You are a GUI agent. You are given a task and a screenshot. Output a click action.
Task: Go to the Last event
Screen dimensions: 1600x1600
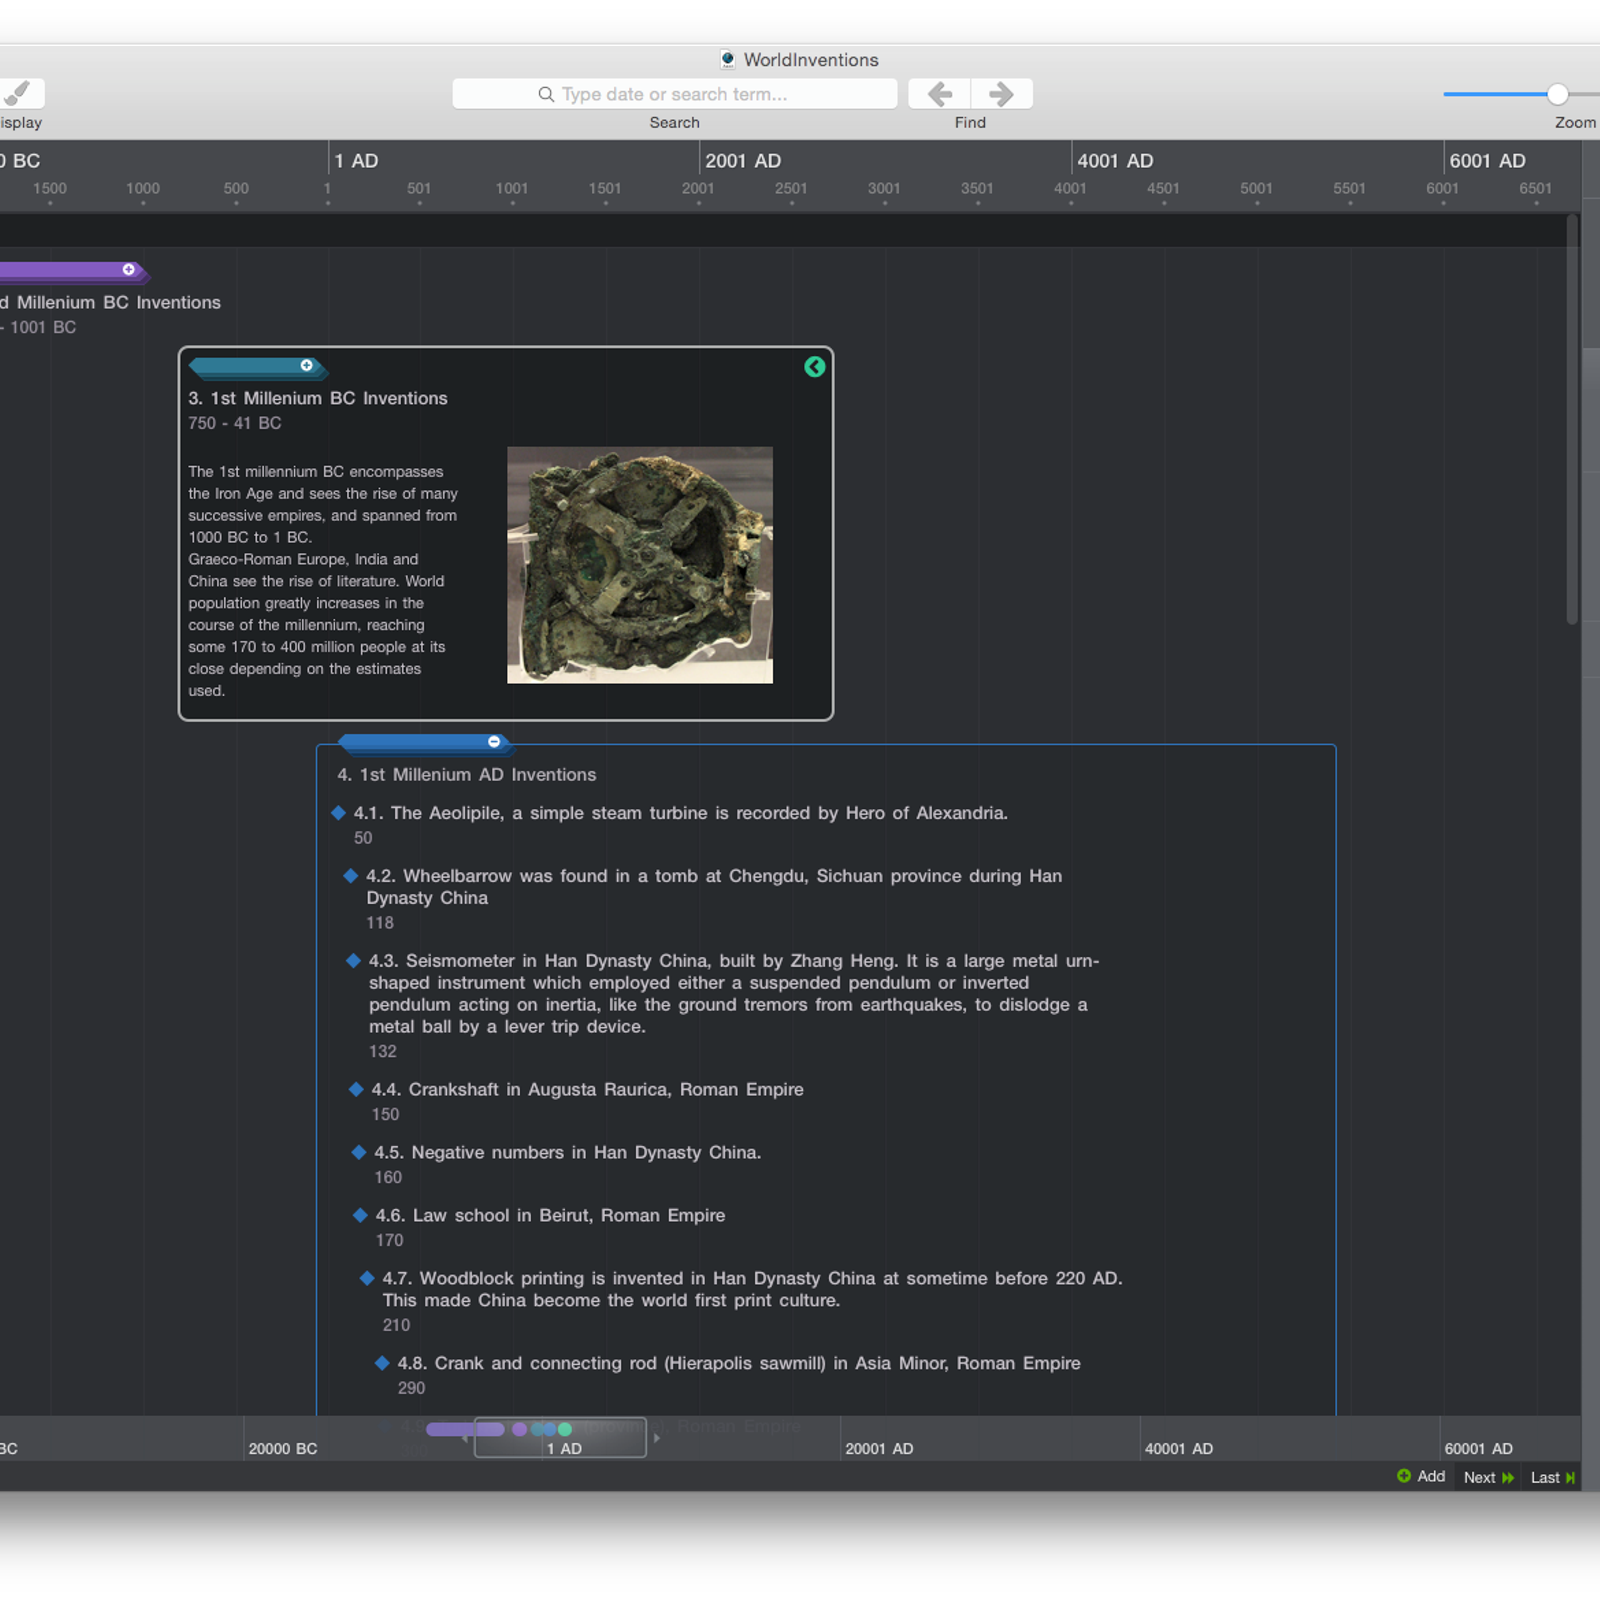1552,1477
